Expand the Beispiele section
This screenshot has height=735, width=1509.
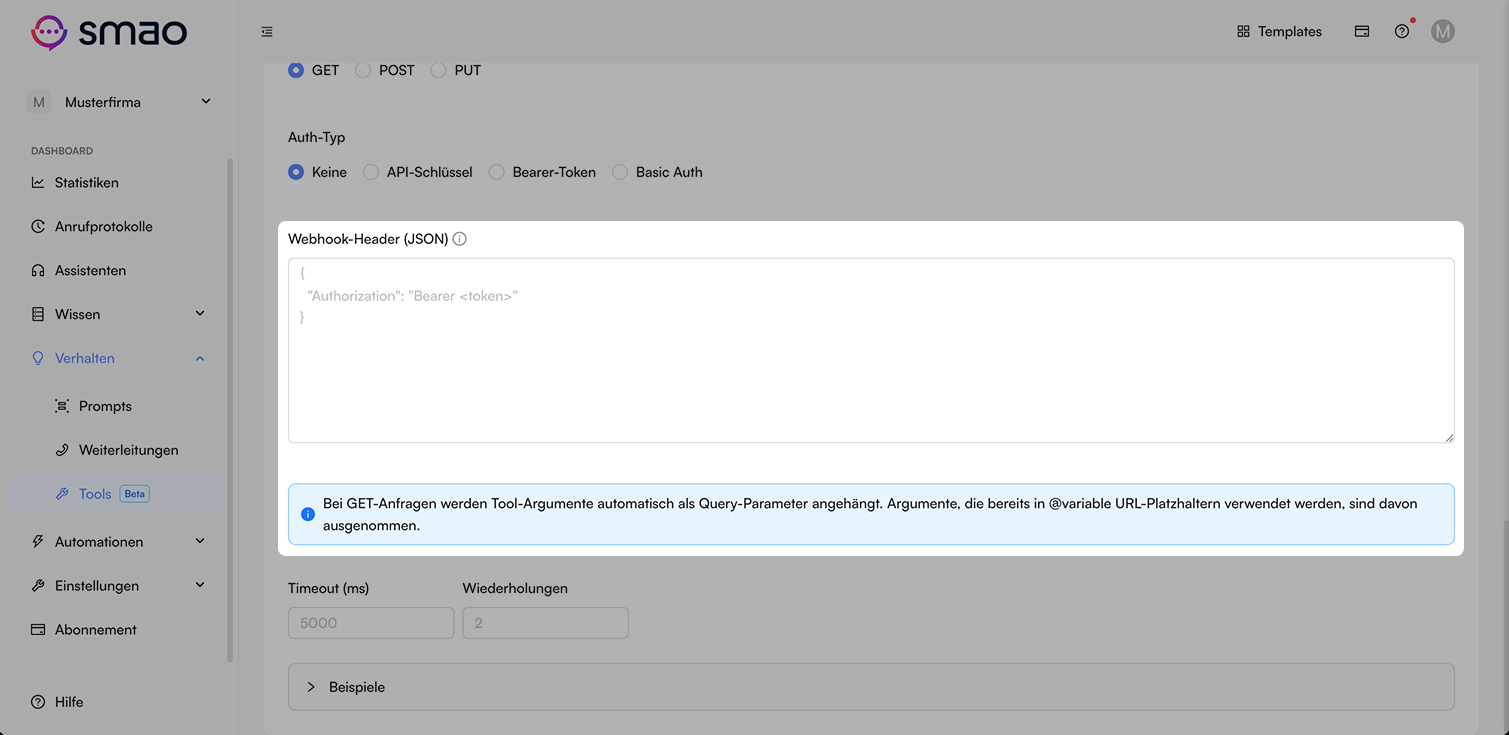[871, 687]
